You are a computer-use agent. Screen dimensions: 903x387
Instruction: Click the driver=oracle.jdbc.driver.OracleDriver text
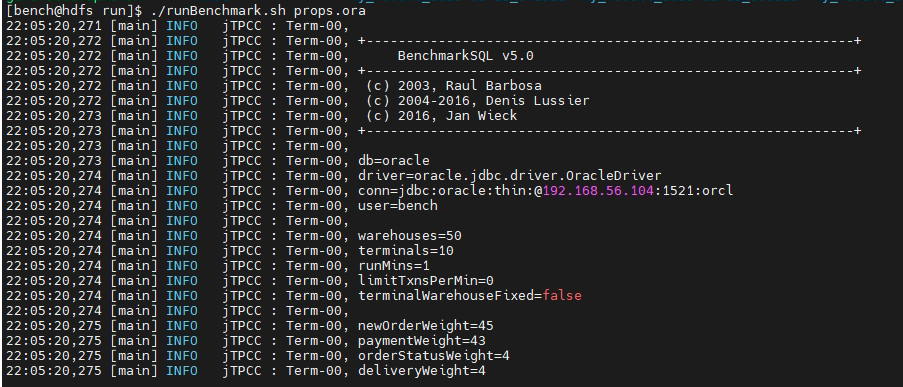coord(510,176)
